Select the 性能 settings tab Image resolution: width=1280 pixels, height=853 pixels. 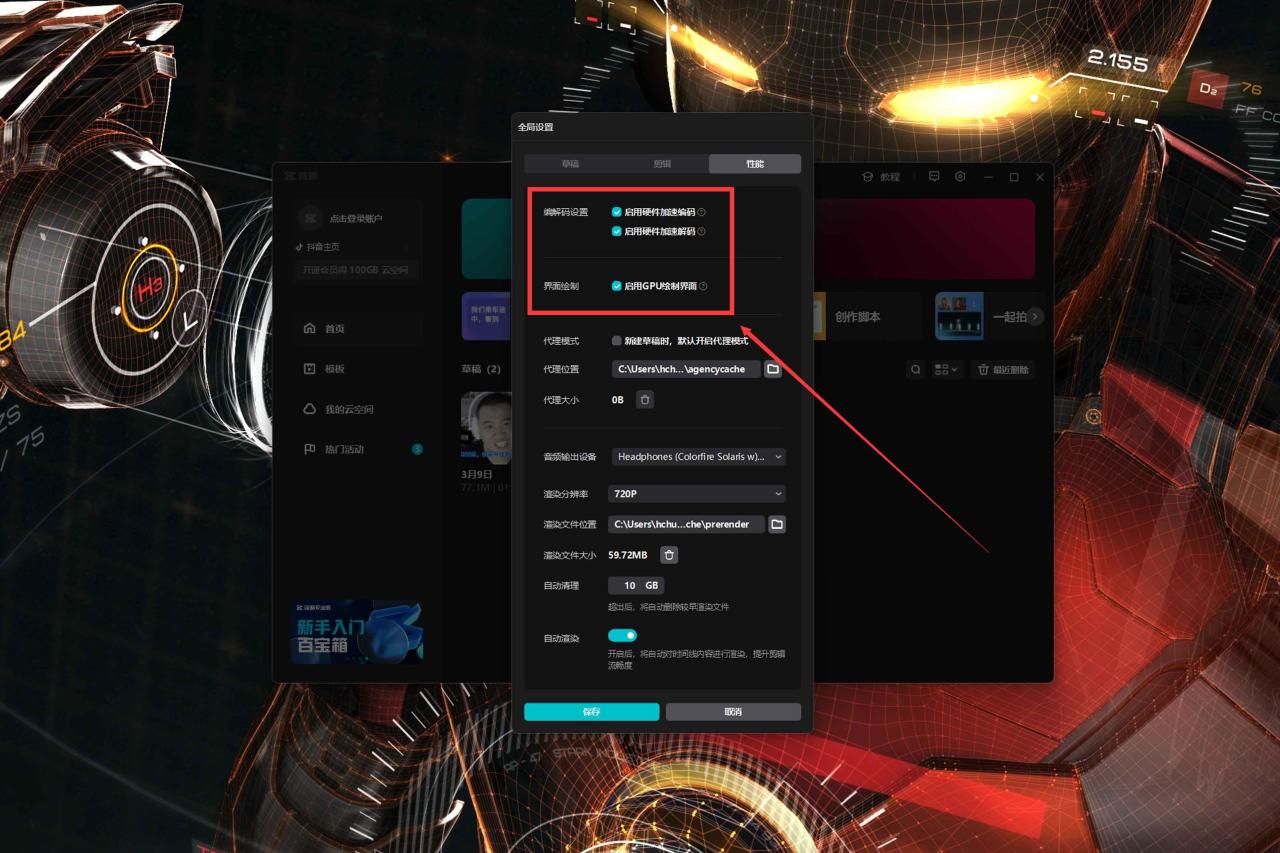tap(755, 164)
